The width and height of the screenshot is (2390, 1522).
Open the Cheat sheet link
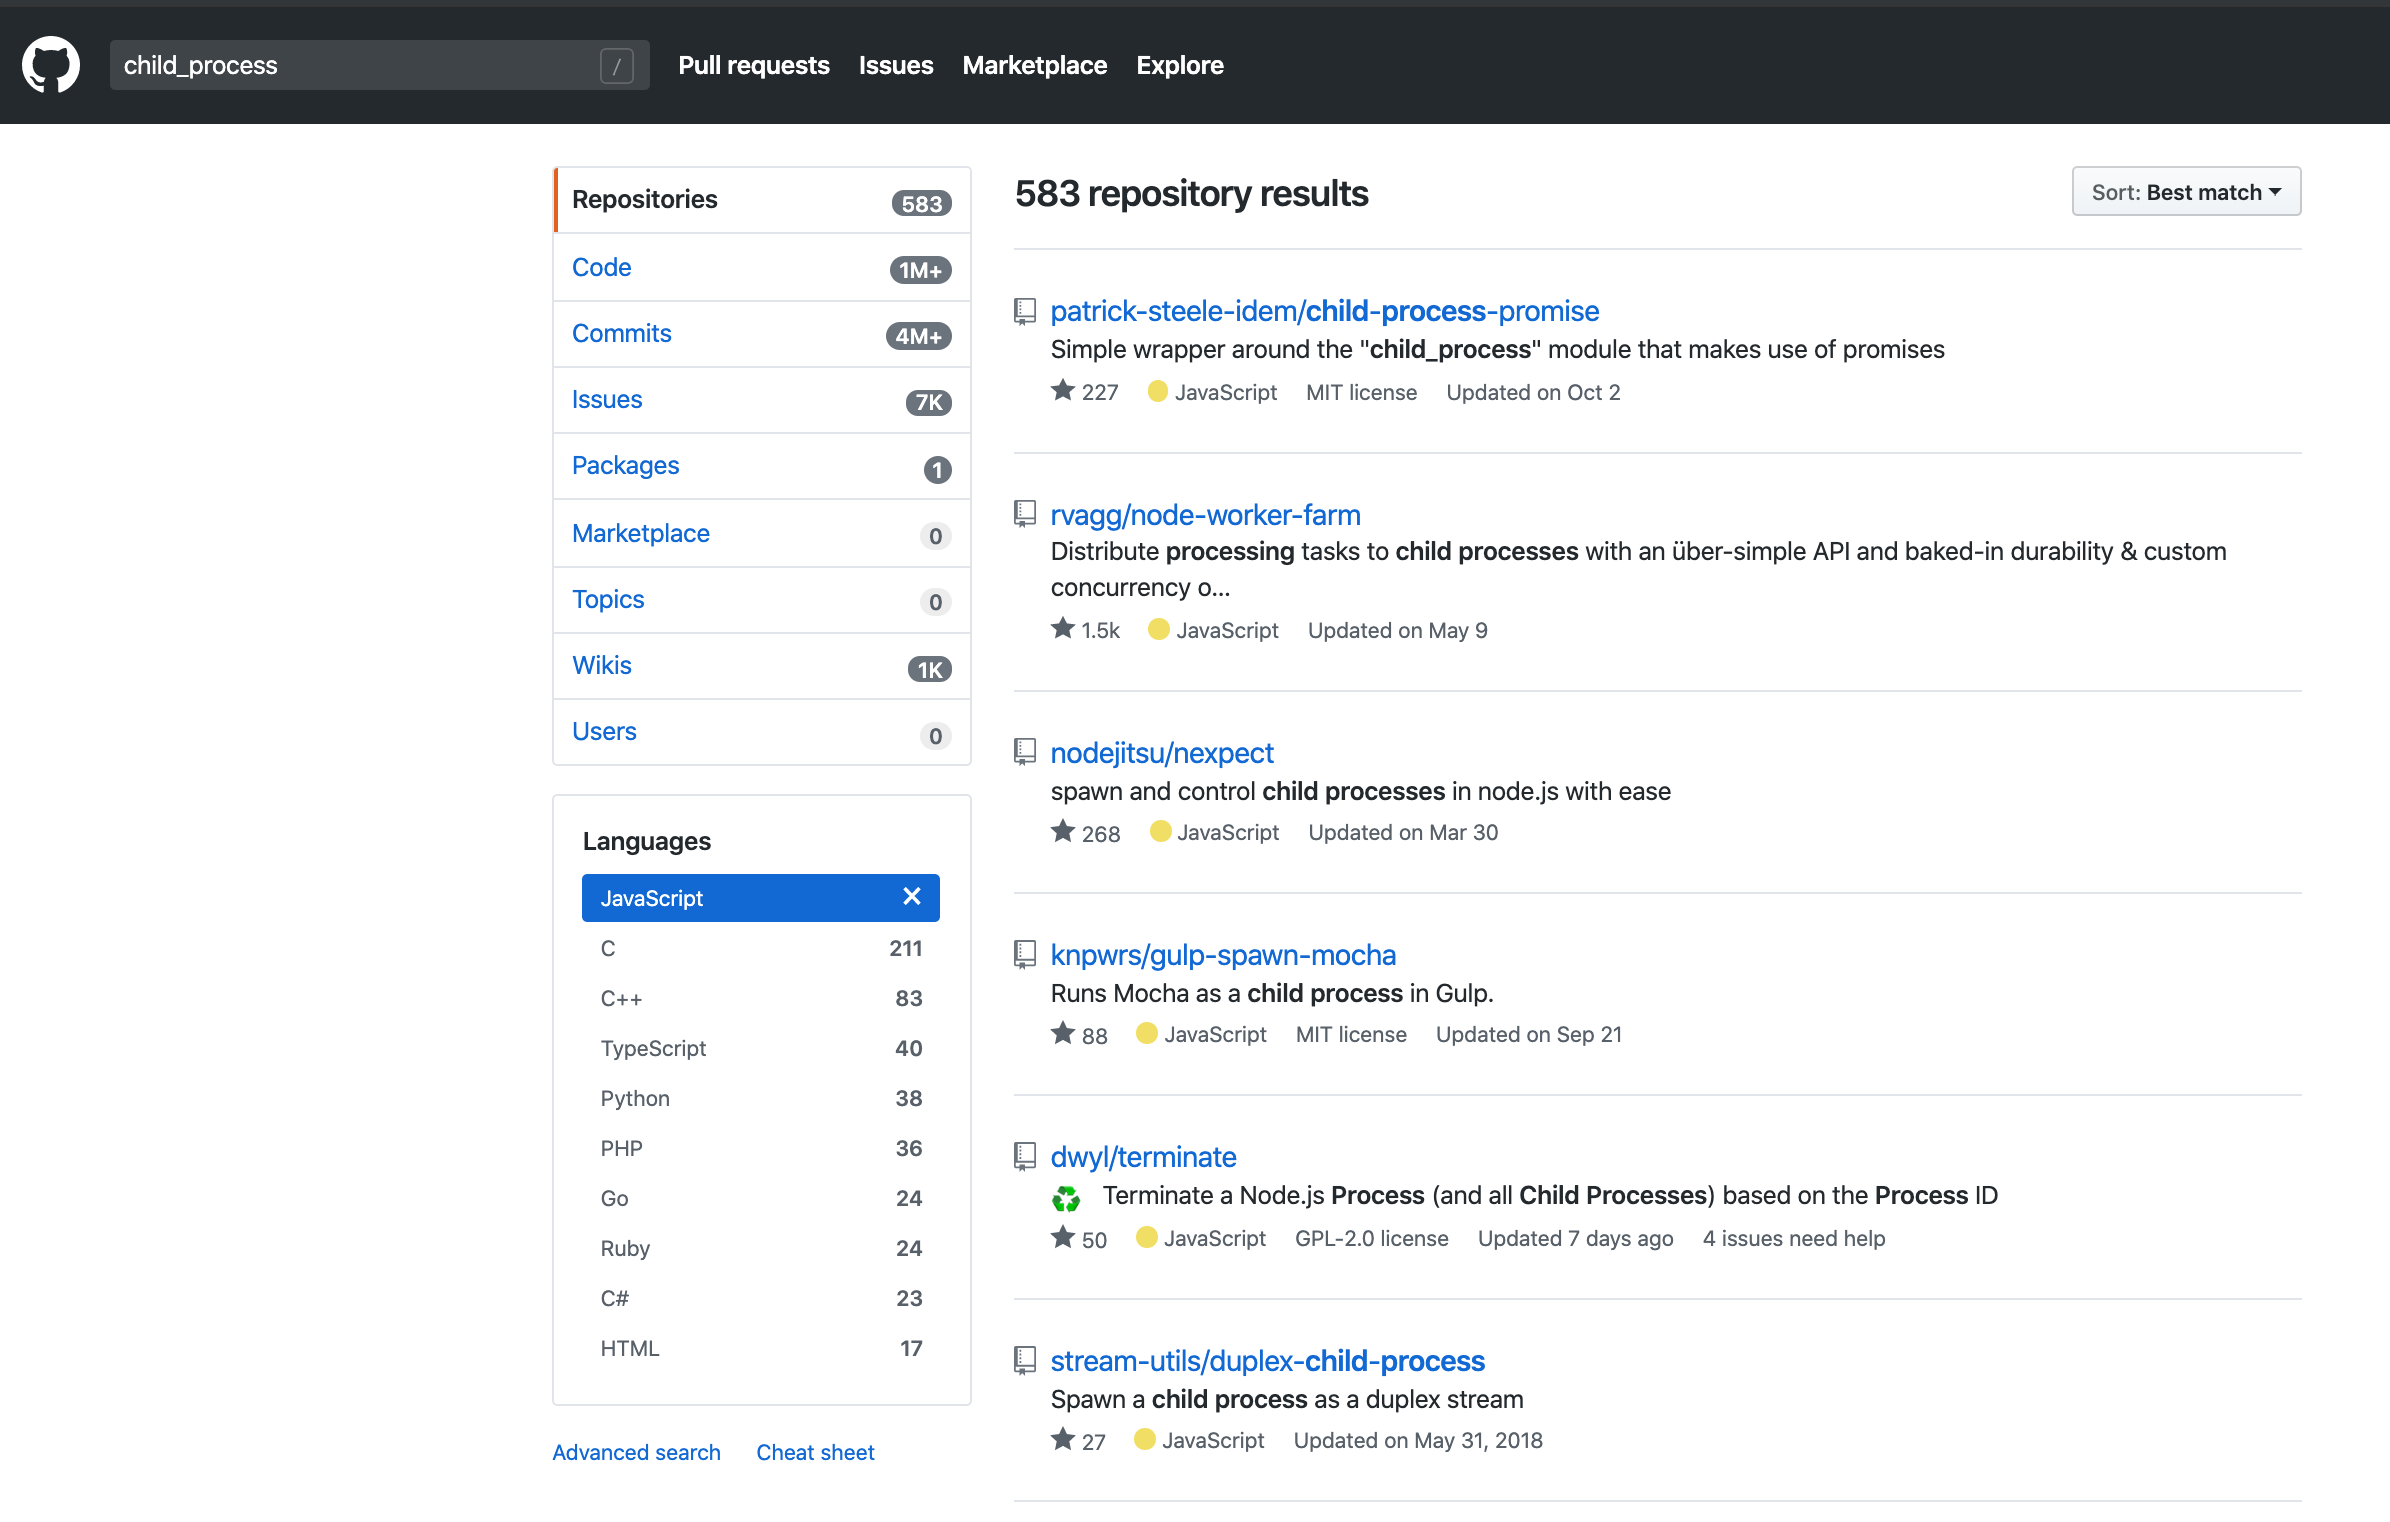pyautogui.click(x=815, y=1452)
